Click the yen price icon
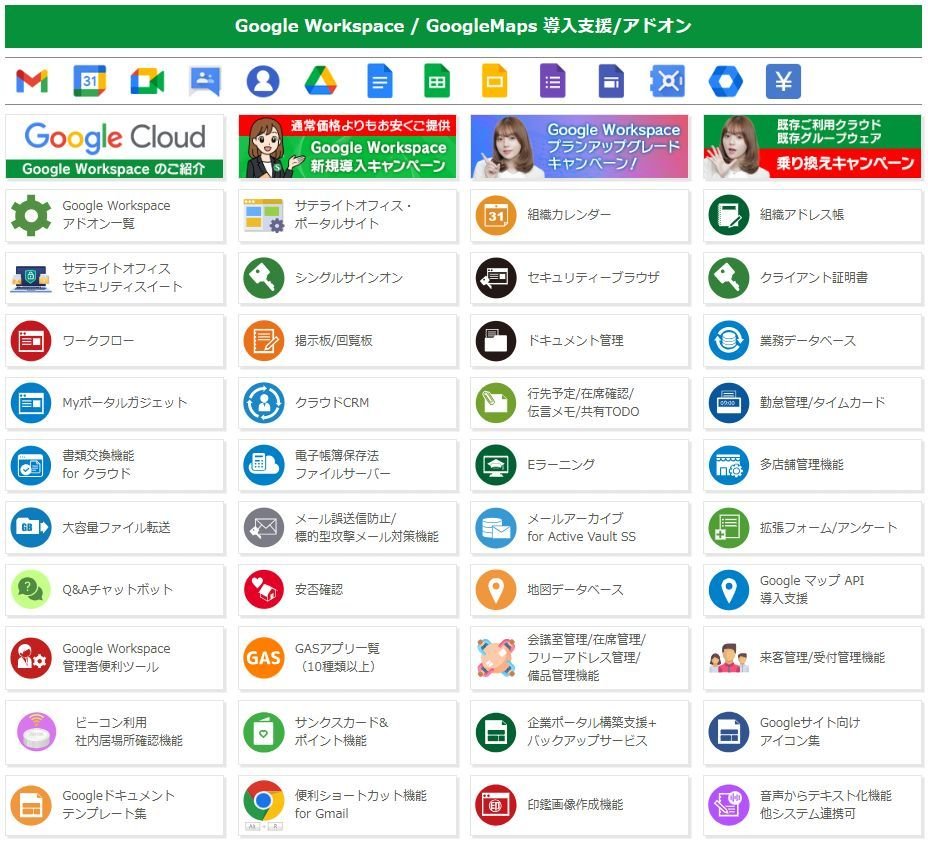This screenshot has width=928, height=843. [x=783, y=81]
